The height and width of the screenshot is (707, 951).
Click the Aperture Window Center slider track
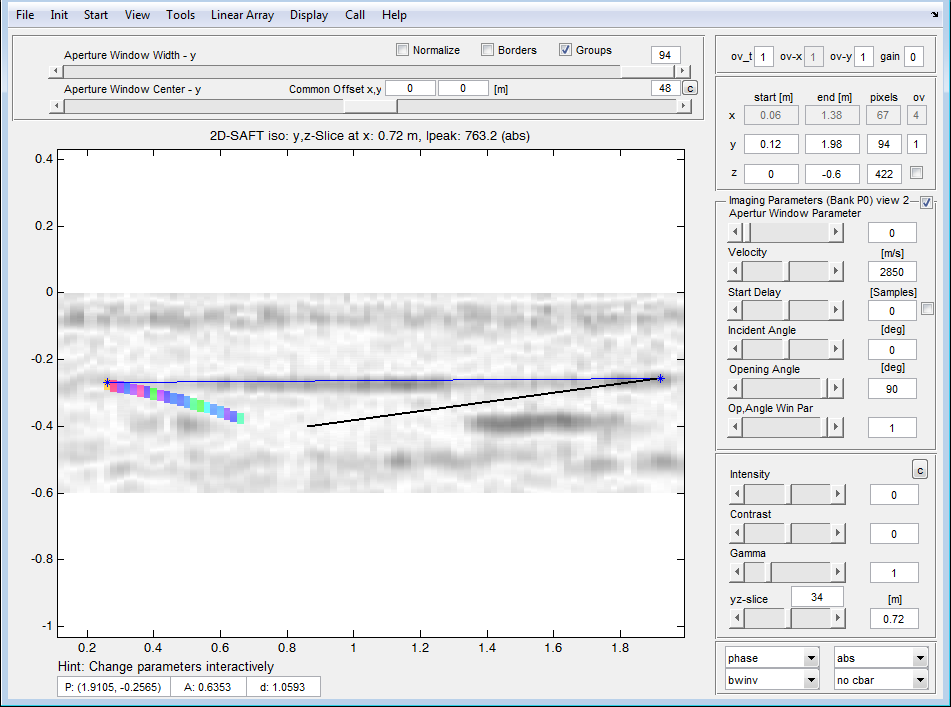(369, 106)
